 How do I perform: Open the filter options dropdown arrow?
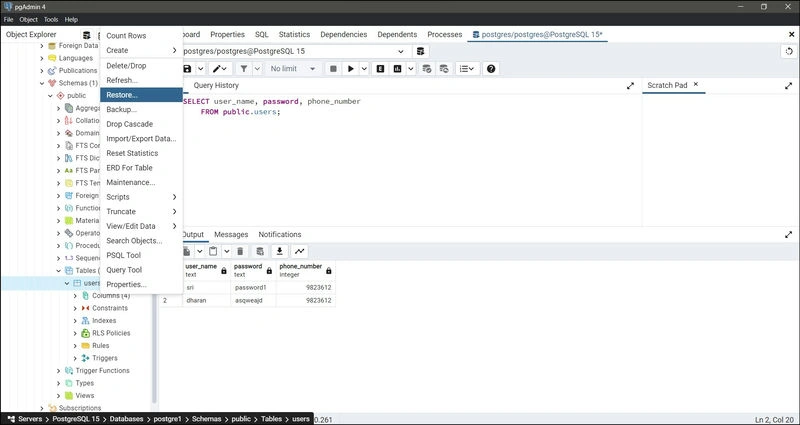258,69
